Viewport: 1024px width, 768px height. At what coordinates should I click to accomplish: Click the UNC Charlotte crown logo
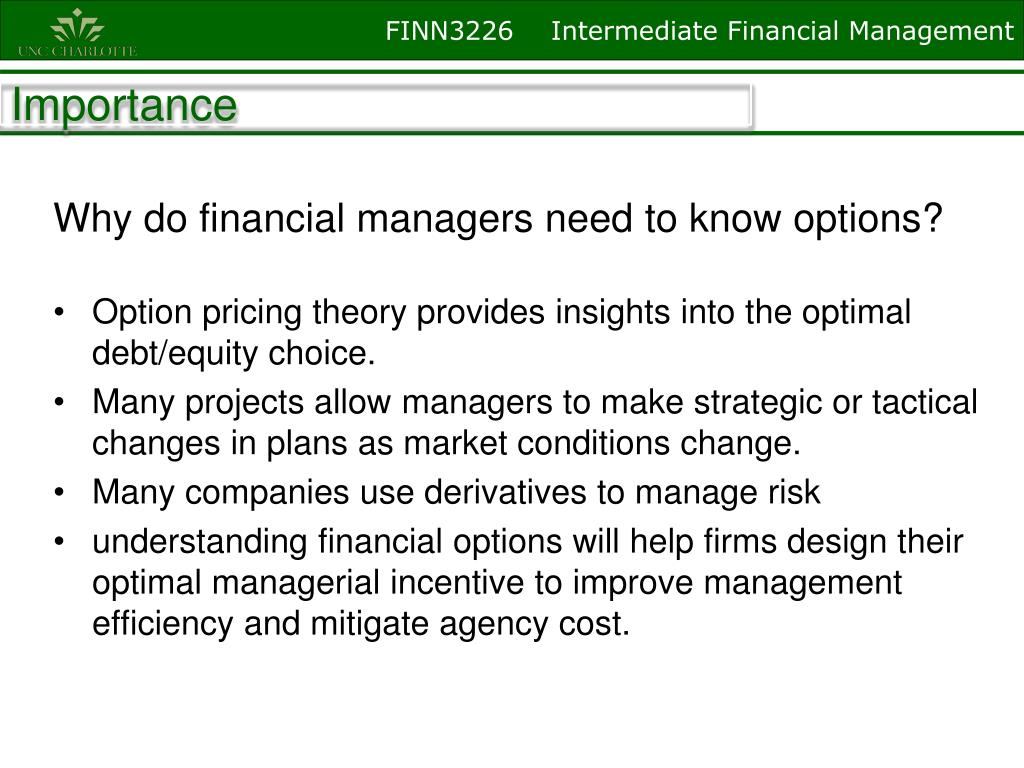tap(77, 25)
